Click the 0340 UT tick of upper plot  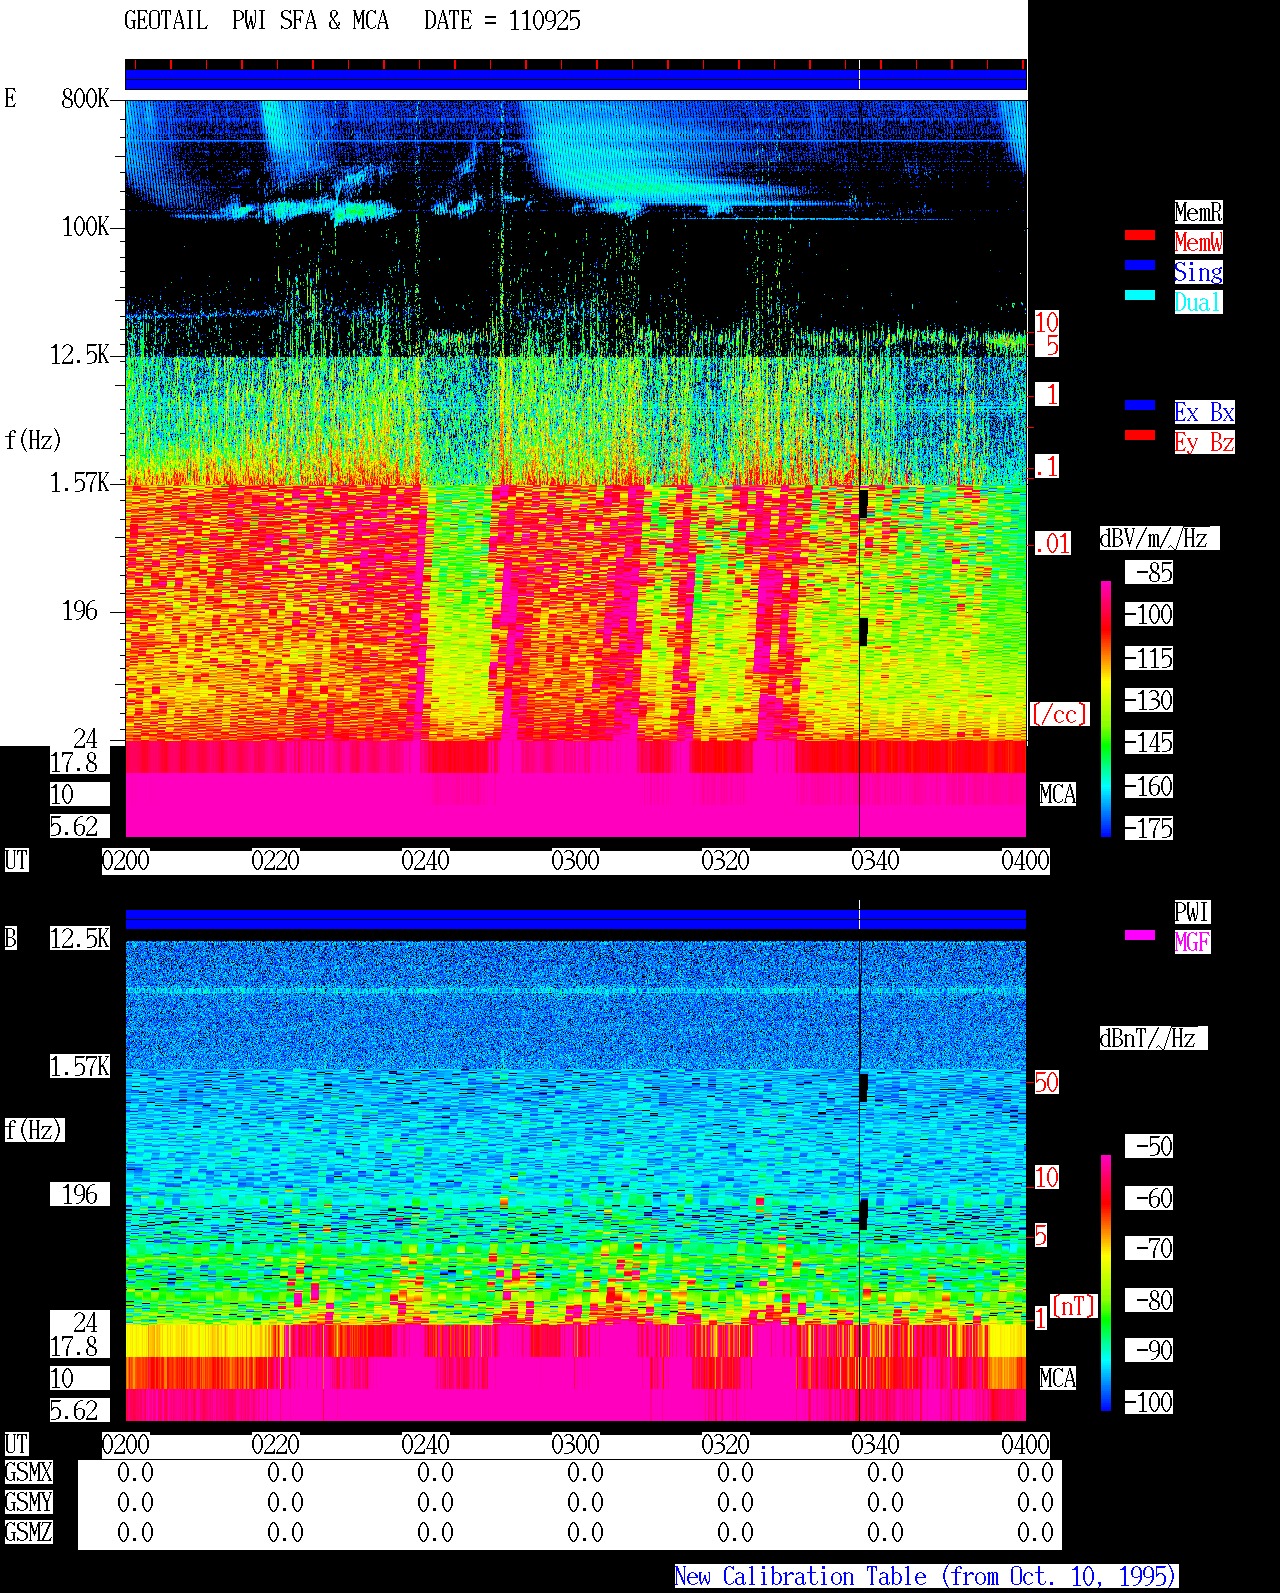[875, 861]
